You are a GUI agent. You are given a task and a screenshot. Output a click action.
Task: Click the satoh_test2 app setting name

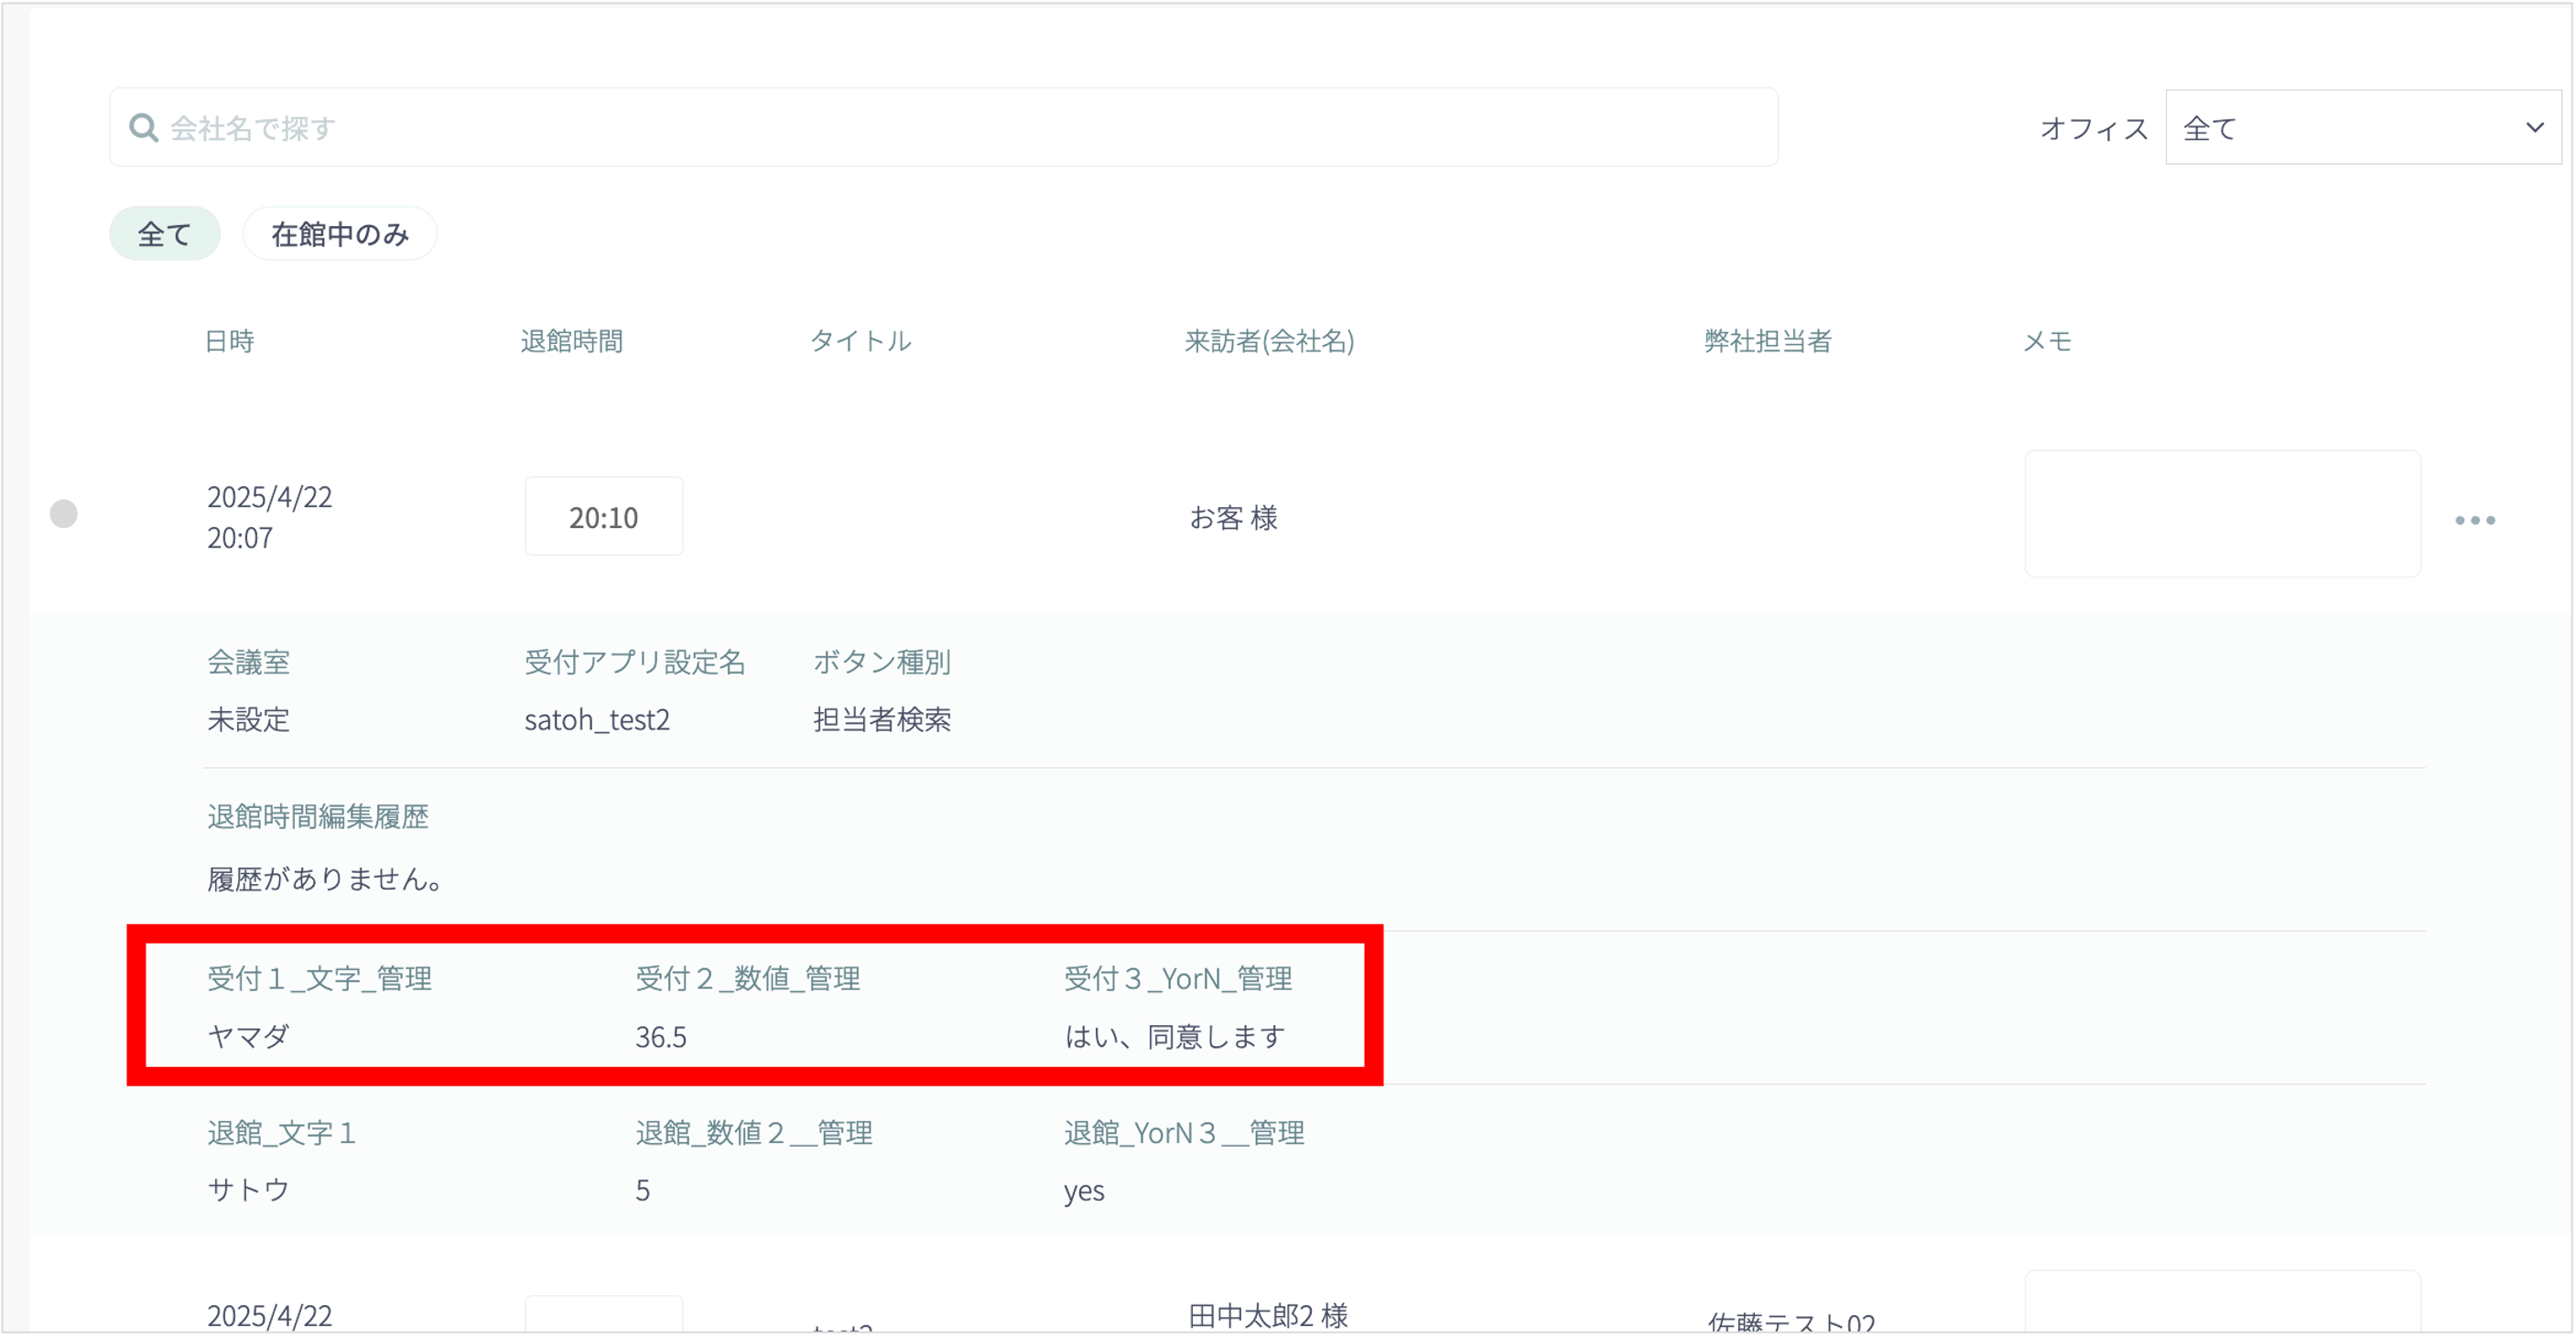597,720
